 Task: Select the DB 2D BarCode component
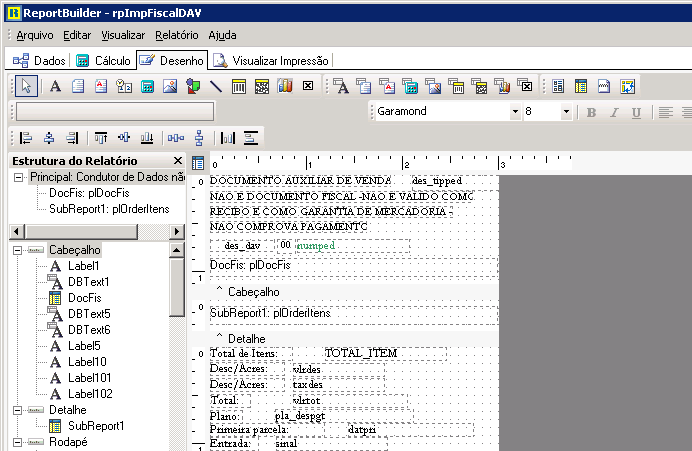tap(479, 86)
